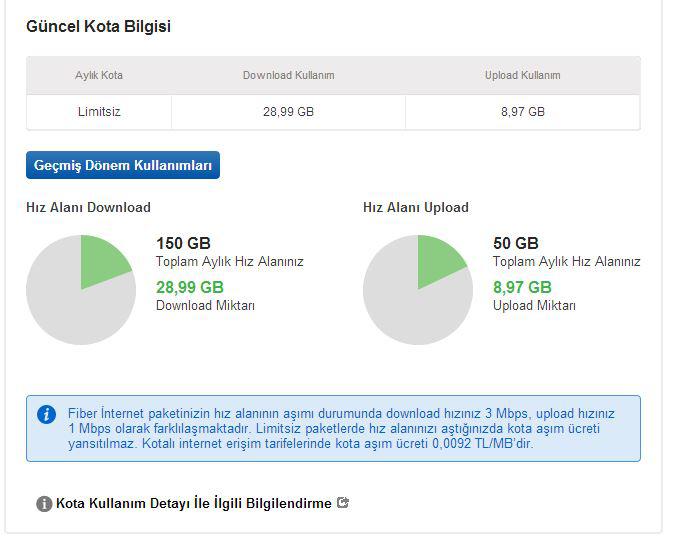This screenshot has height=540, width=673.
Task: Click the blue info icon in notice box
Action: pos(46,414)
